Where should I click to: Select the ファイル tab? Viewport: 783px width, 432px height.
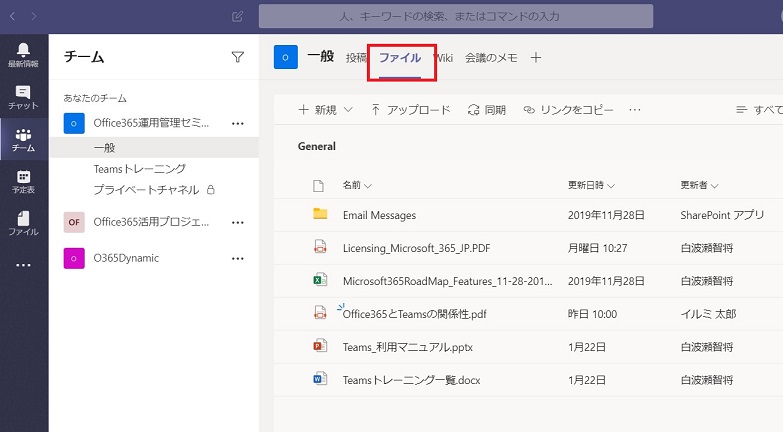(x=400, y=58)
